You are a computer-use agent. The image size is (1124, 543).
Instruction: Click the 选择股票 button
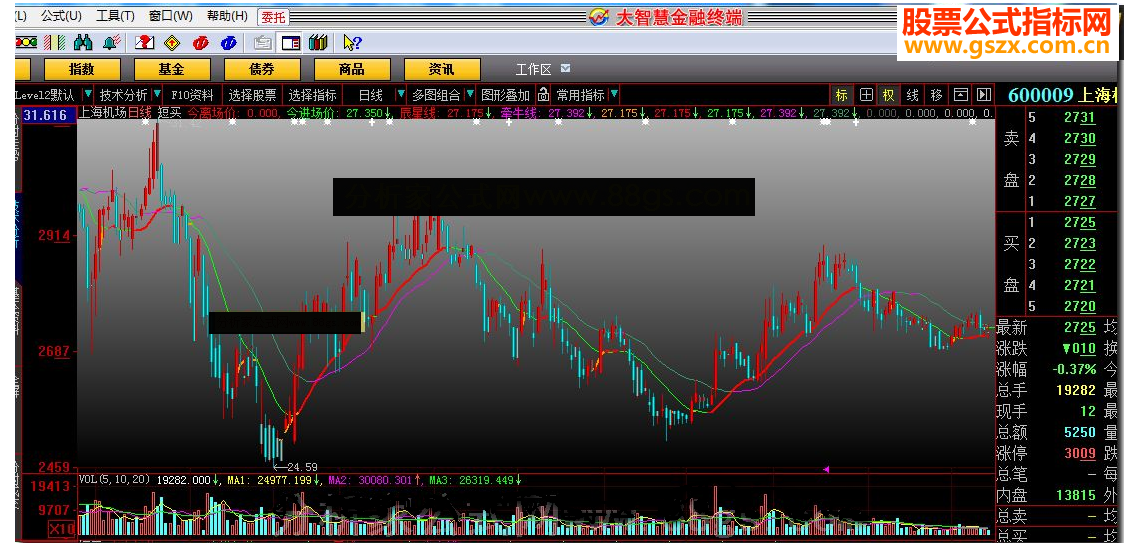253,95
